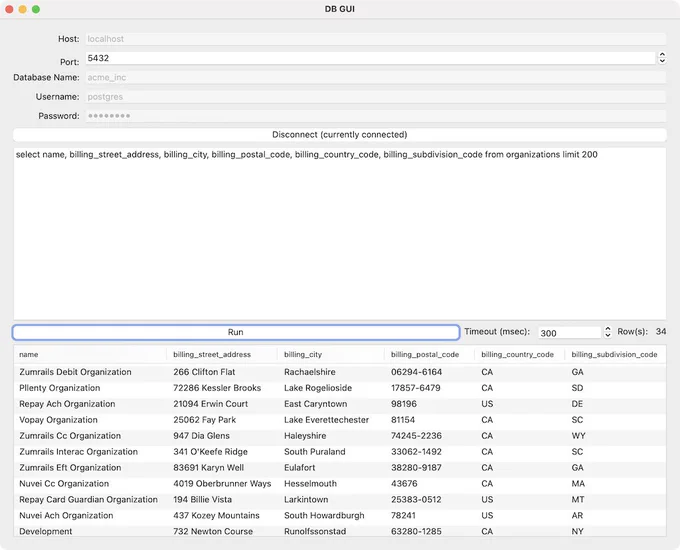Click city cell Hesselmouth
680x550 pixels.
[x=310, y=484]
